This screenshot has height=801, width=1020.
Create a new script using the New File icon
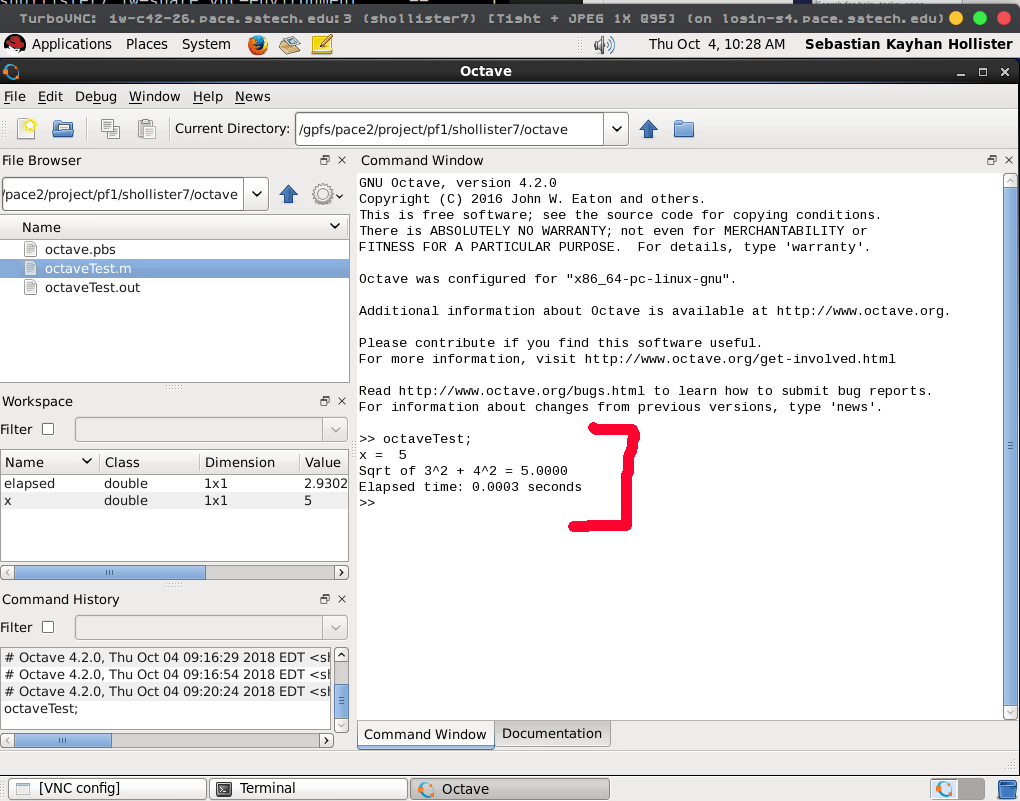pyautogui.click(x=27, y=128)
